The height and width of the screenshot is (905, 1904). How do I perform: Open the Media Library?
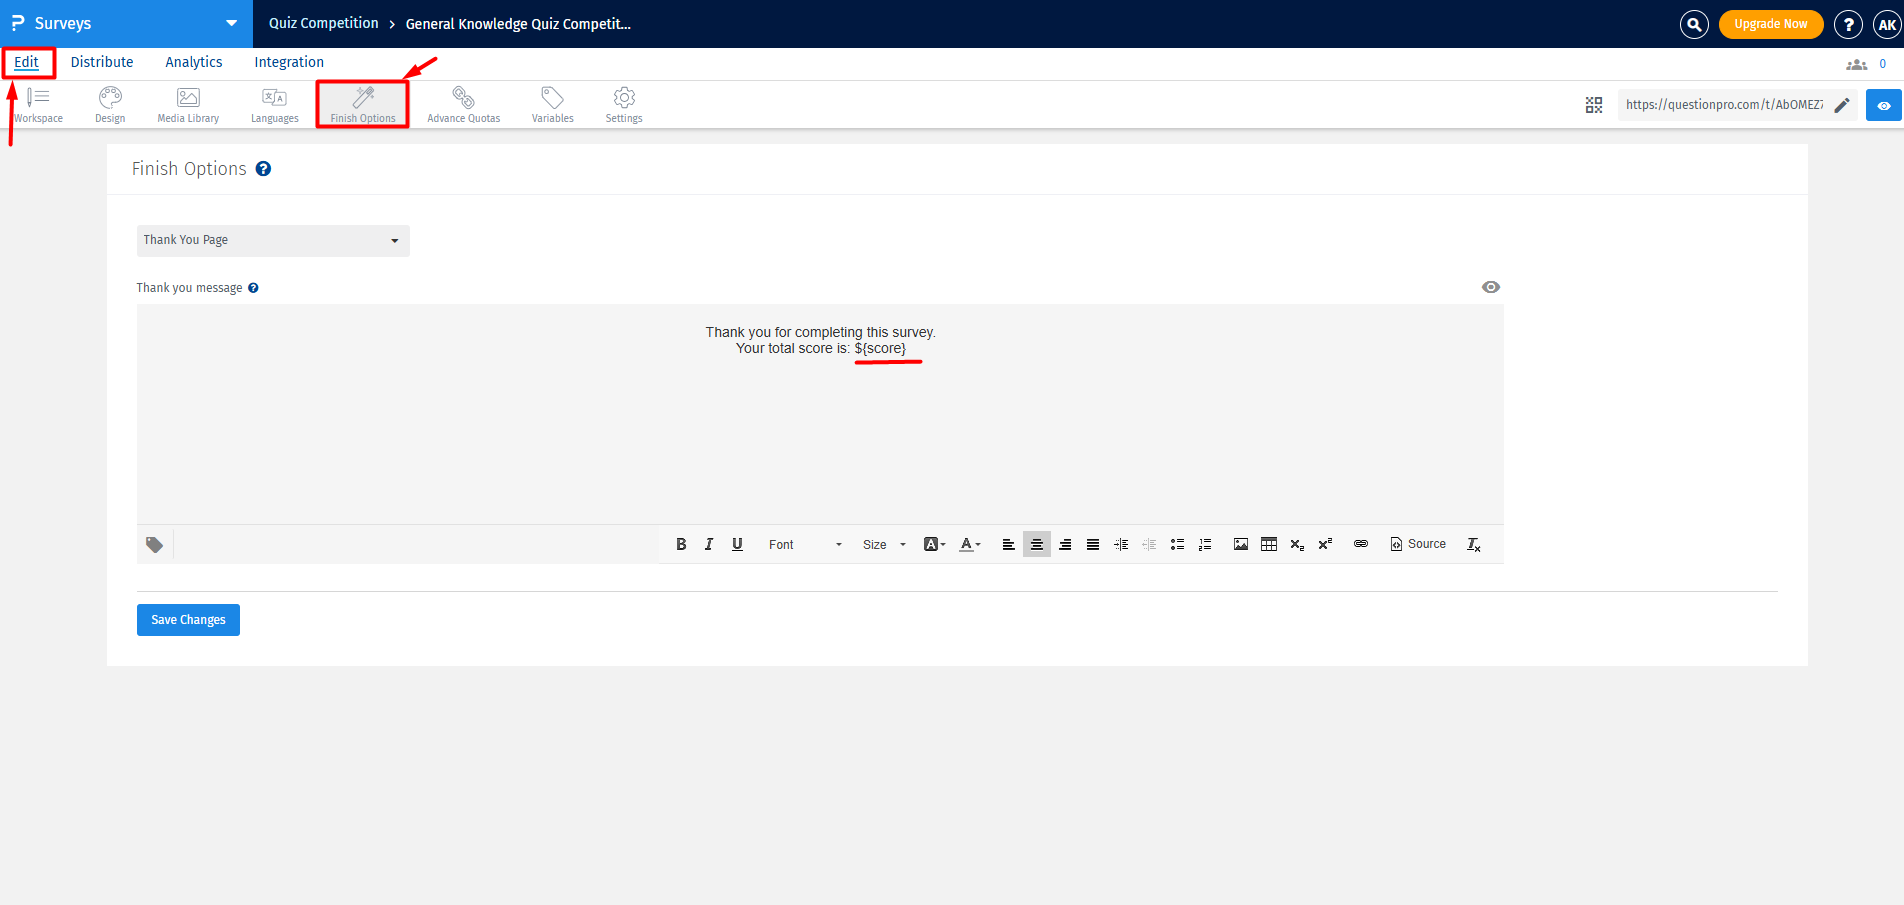tap(187, 104)
